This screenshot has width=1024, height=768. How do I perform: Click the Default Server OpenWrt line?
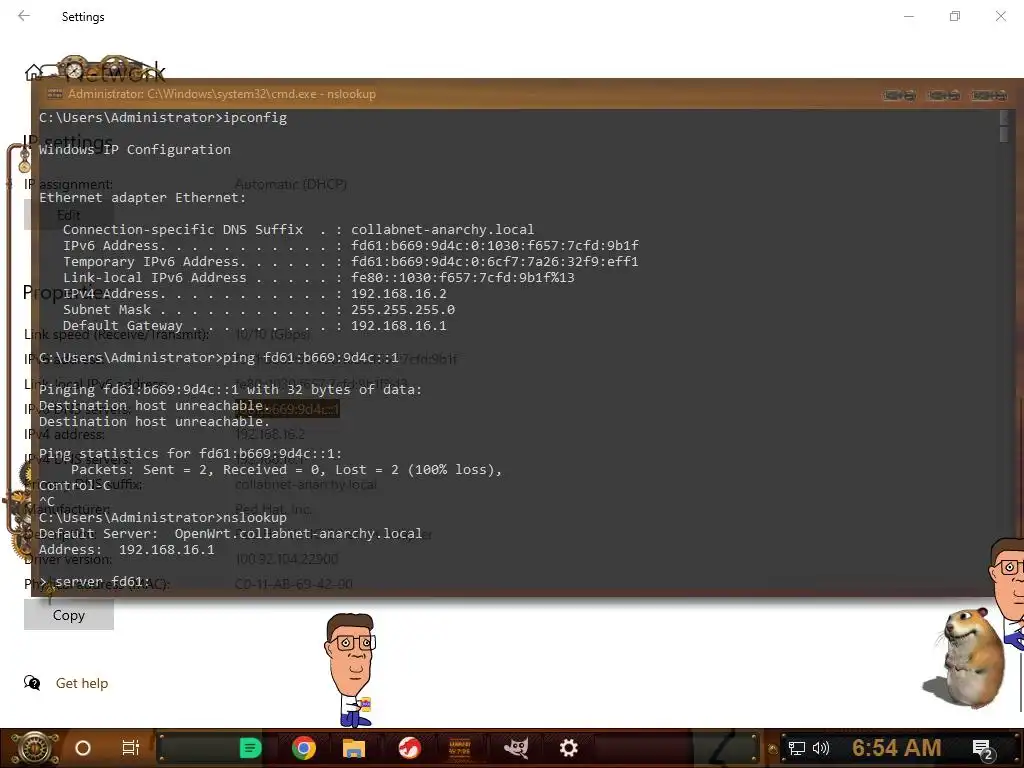click(x=231, y=534)
